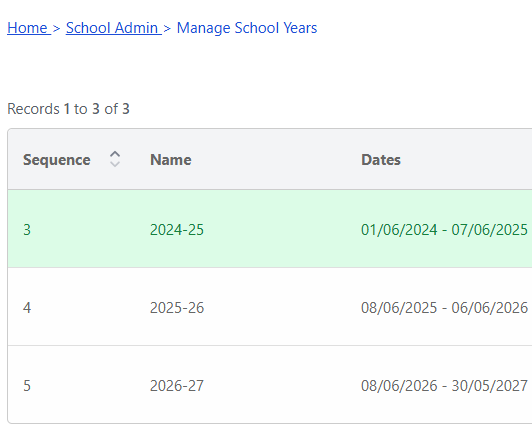
Task: Click sequence number 5 cell
Action: [27, 386]
